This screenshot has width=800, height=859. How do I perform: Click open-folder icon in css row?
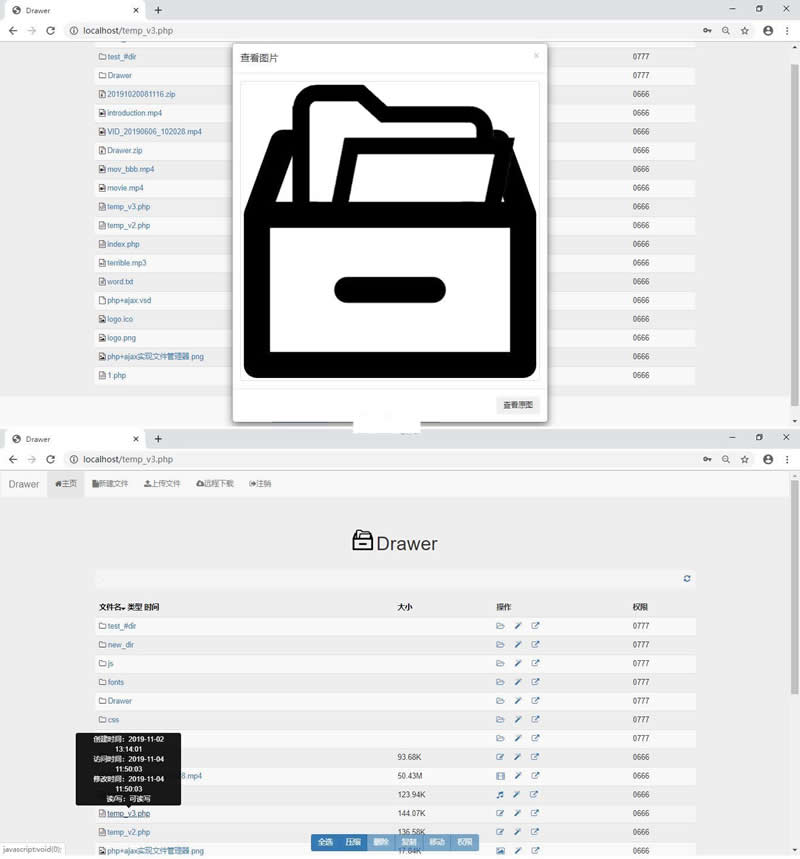[500, 719]
